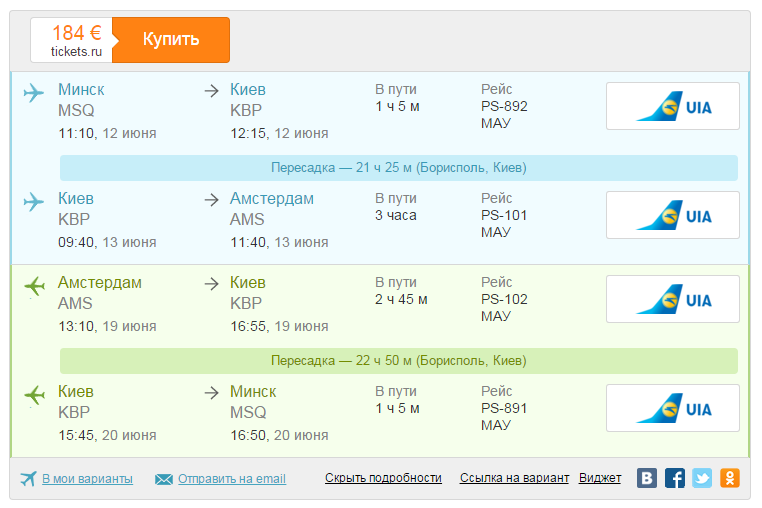Click the green plane icon for Амстердам departure
Image resolution: width=762 pixels, height=508 pixels.
coord(34,286)
